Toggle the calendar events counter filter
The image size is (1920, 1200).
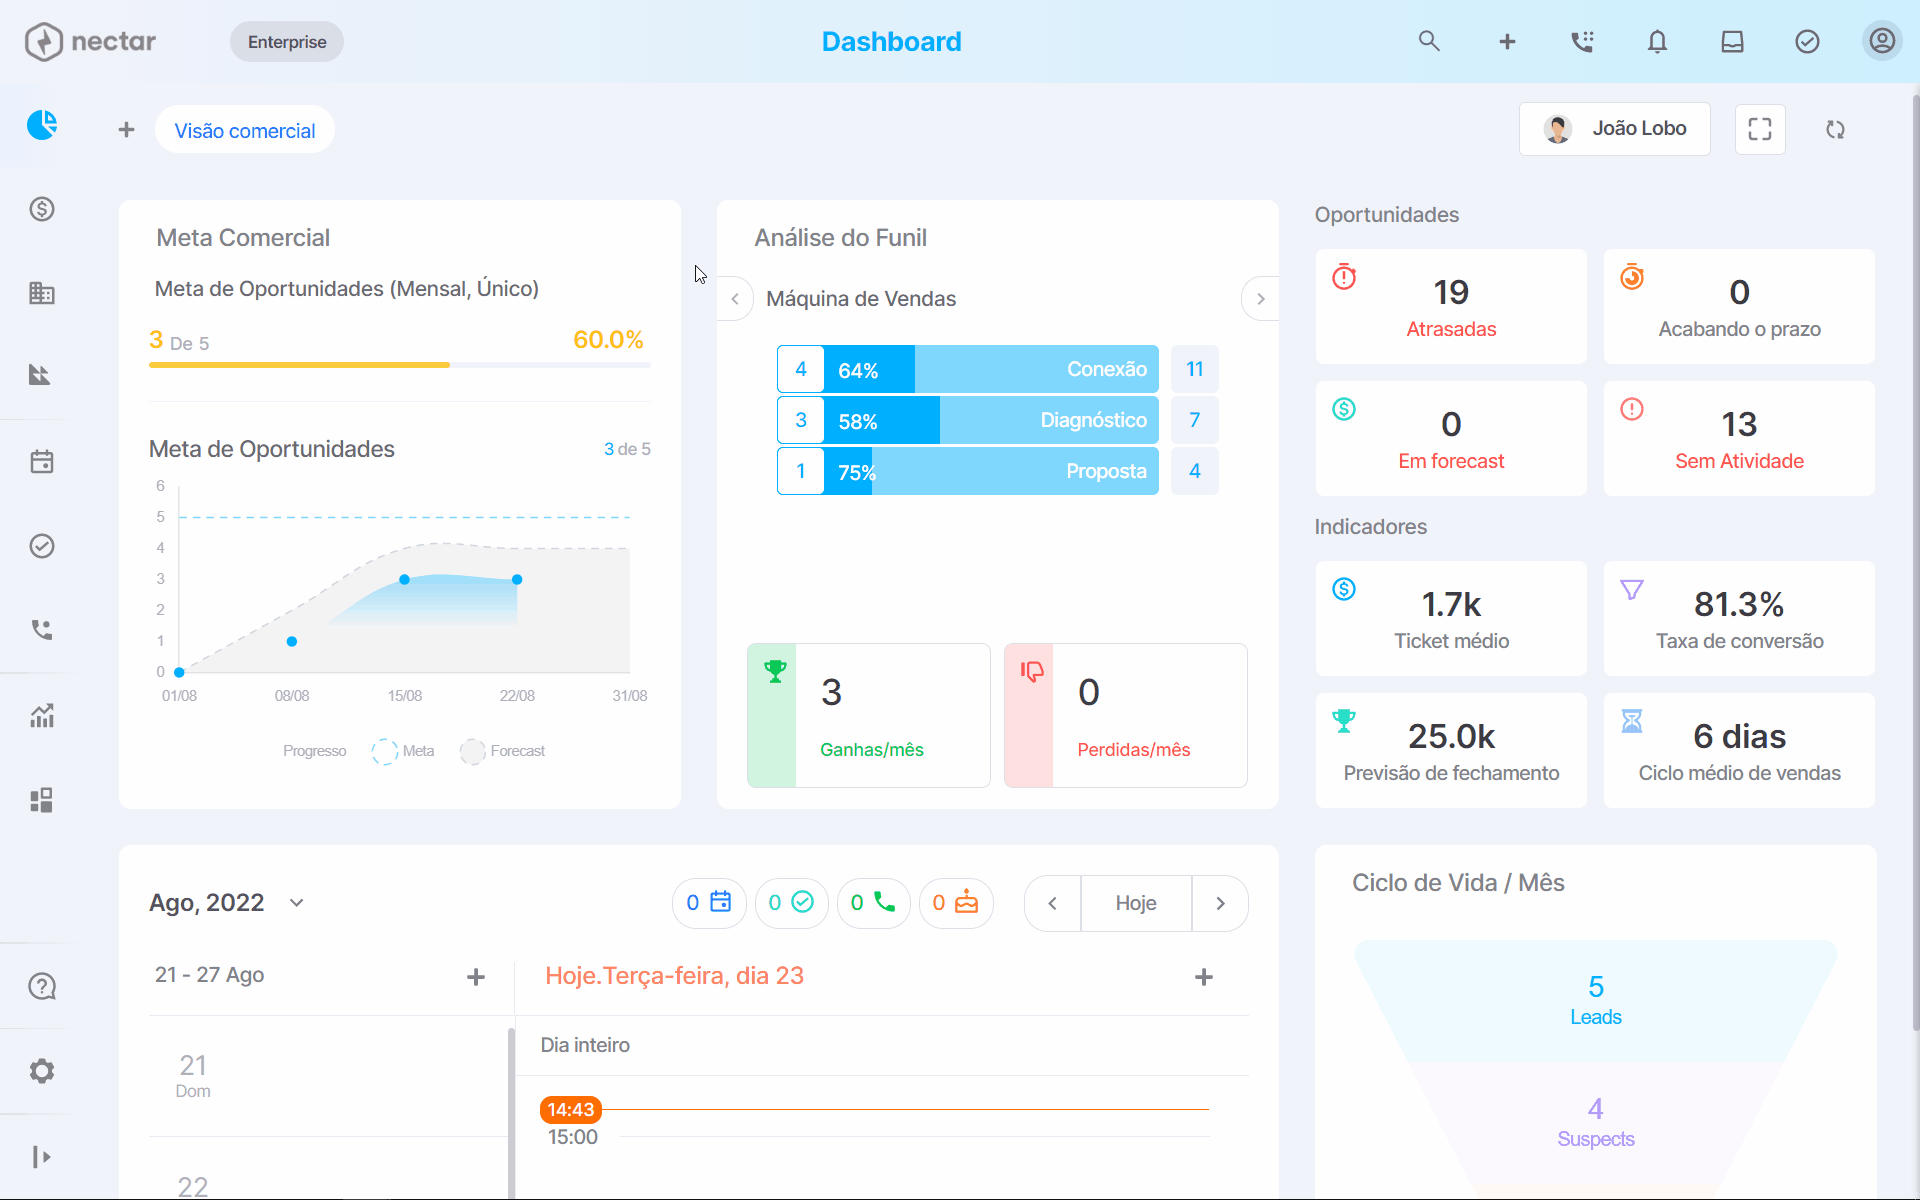click(709, 903)
